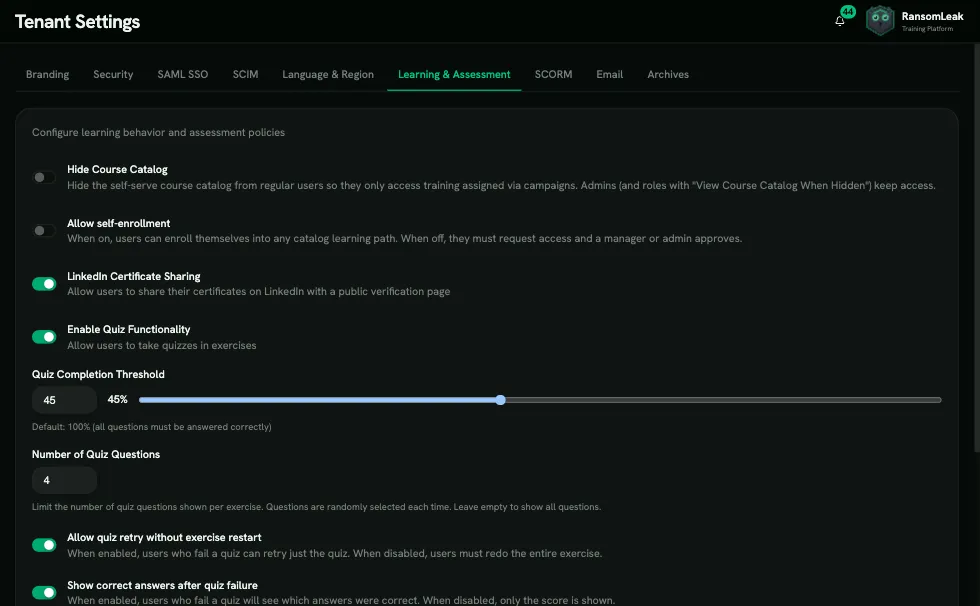Click the 'Configure learning behavior and assessment policies' text
Screen dimensions: 980x606
tap(158, 132)
